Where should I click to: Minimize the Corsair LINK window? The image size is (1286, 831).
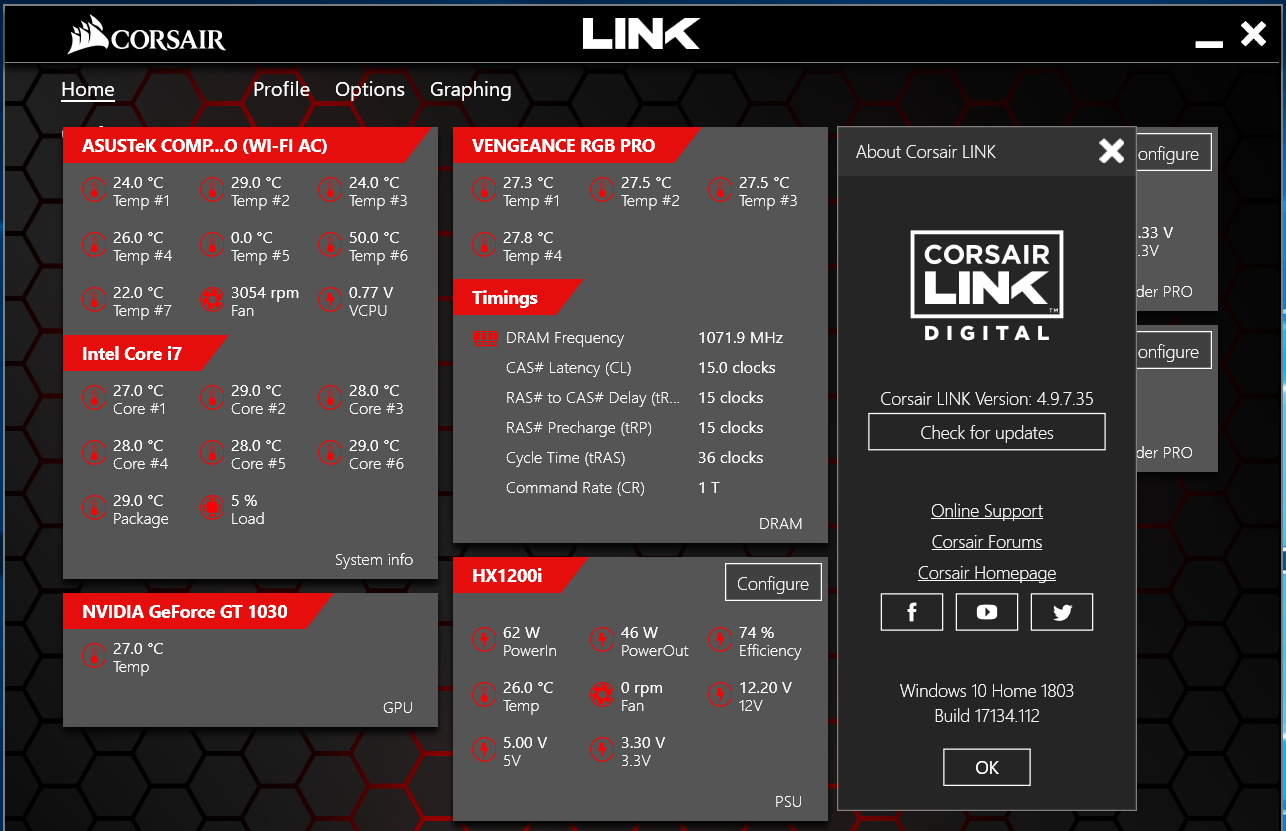pyautogui.click(x=1209, y=43)
